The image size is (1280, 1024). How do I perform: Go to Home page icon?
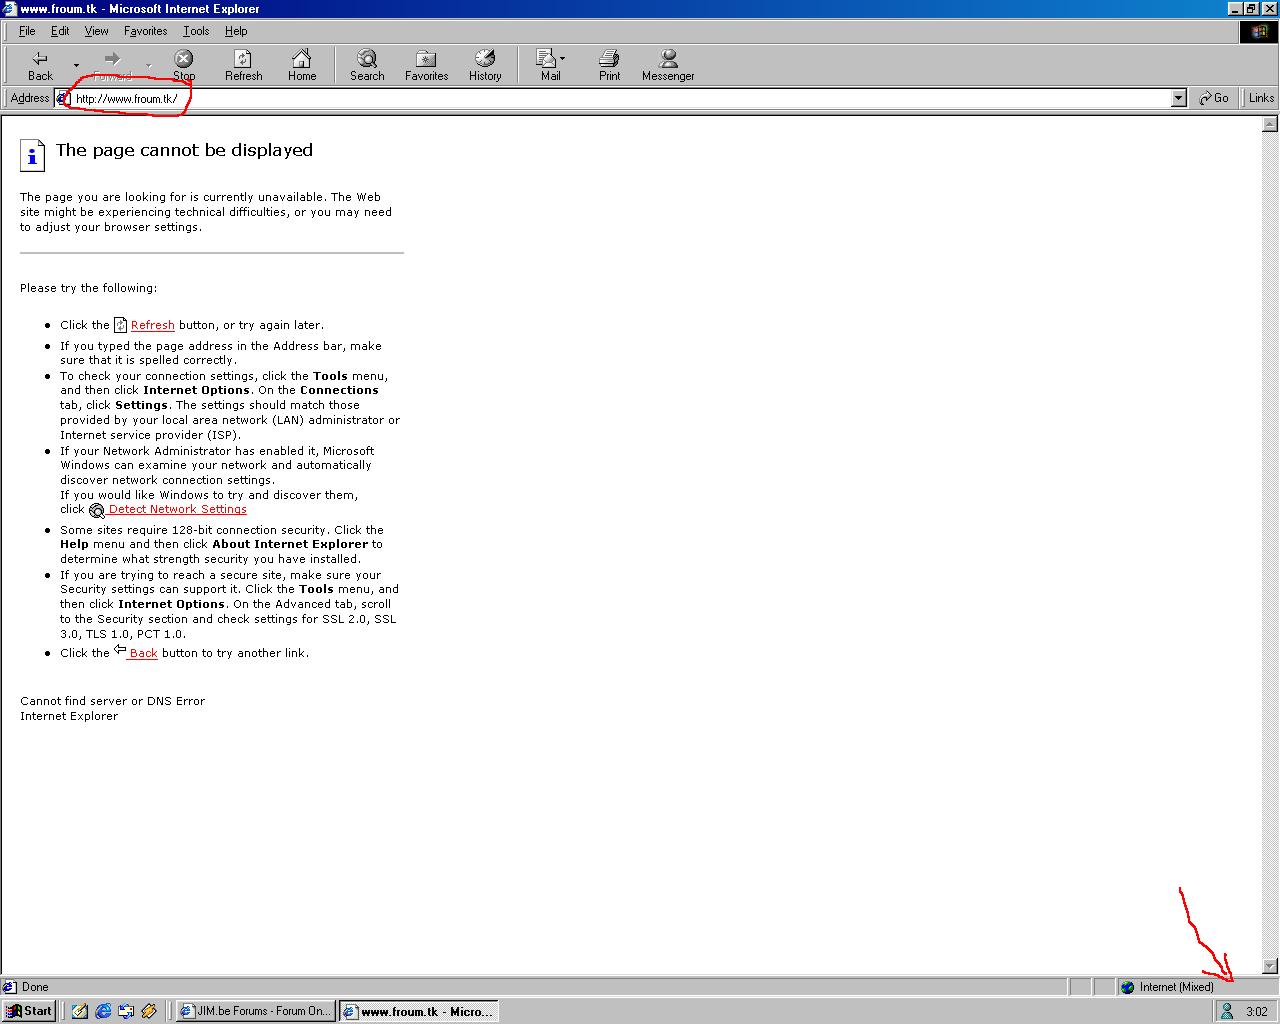301,65
